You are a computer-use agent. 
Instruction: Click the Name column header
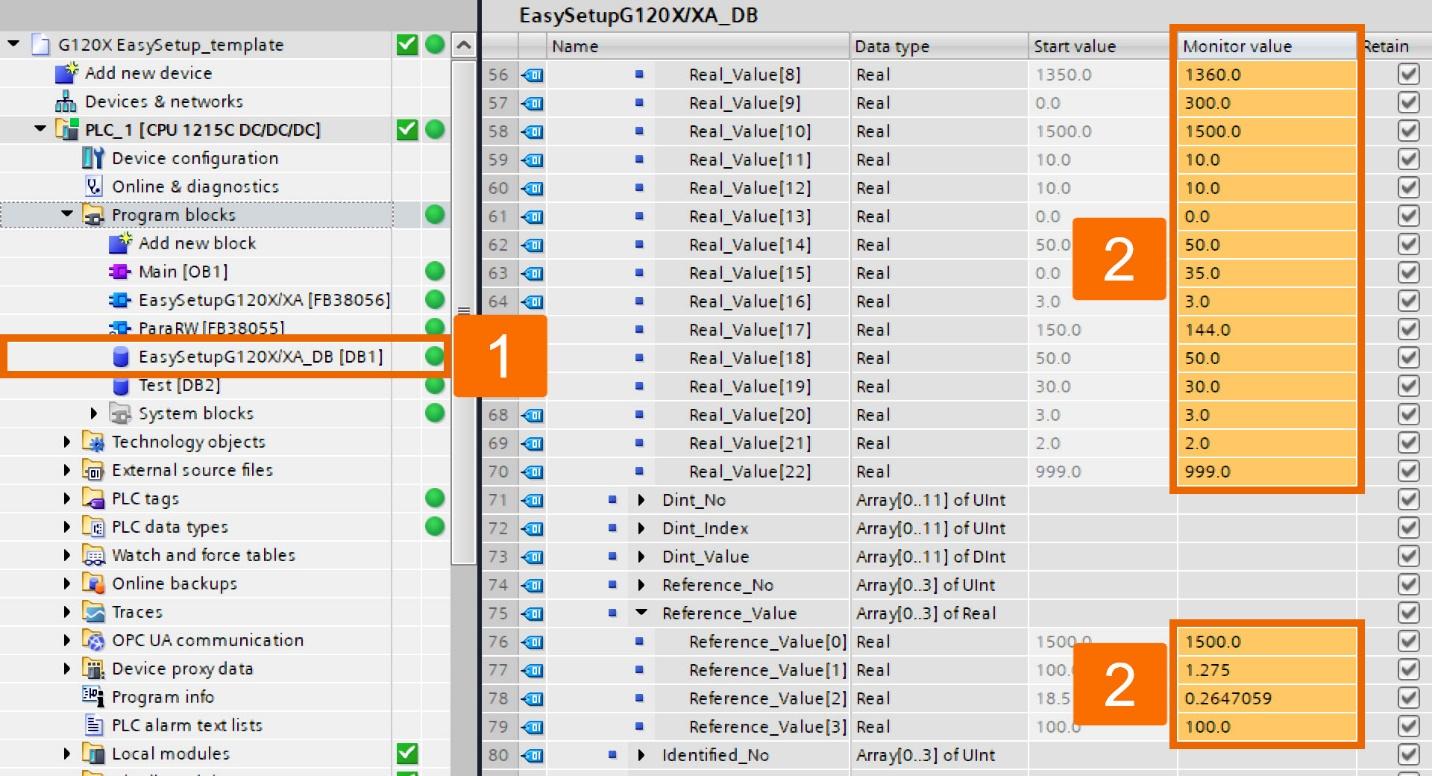tap(698, 46)
